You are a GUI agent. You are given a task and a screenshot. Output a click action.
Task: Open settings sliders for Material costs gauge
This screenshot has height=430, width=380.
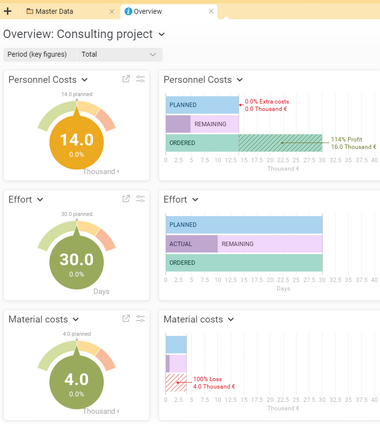tap(140, 319)
